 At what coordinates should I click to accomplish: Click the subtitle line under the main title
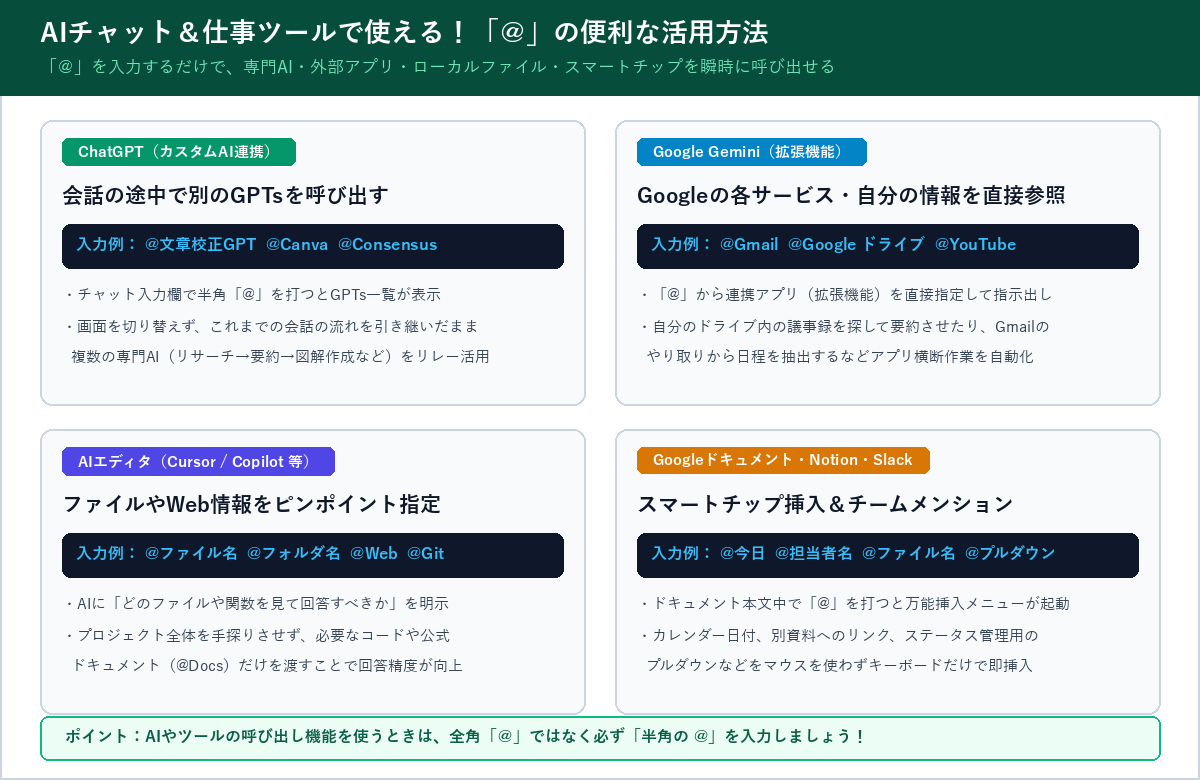[440, 67]
